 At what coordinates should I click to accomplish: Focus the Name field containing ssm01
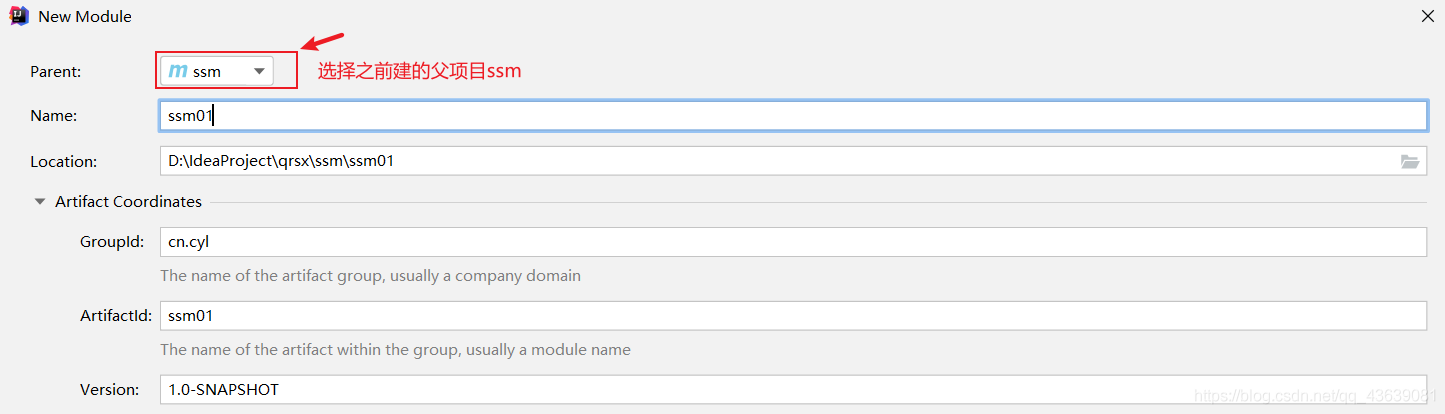(793, 115)
